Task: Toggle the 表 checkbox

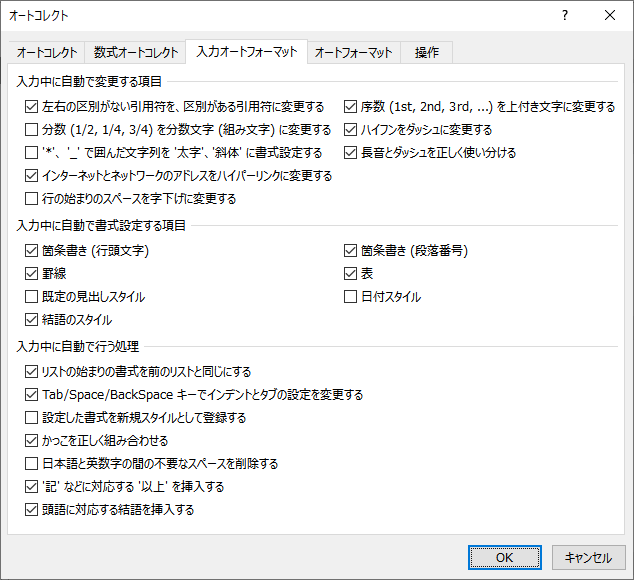Action: point(351,274)
